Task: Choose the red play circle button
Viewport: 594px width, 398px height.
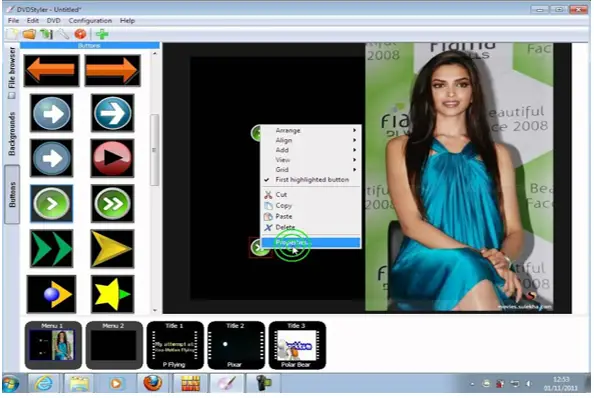Action: (x=113, y=158)
